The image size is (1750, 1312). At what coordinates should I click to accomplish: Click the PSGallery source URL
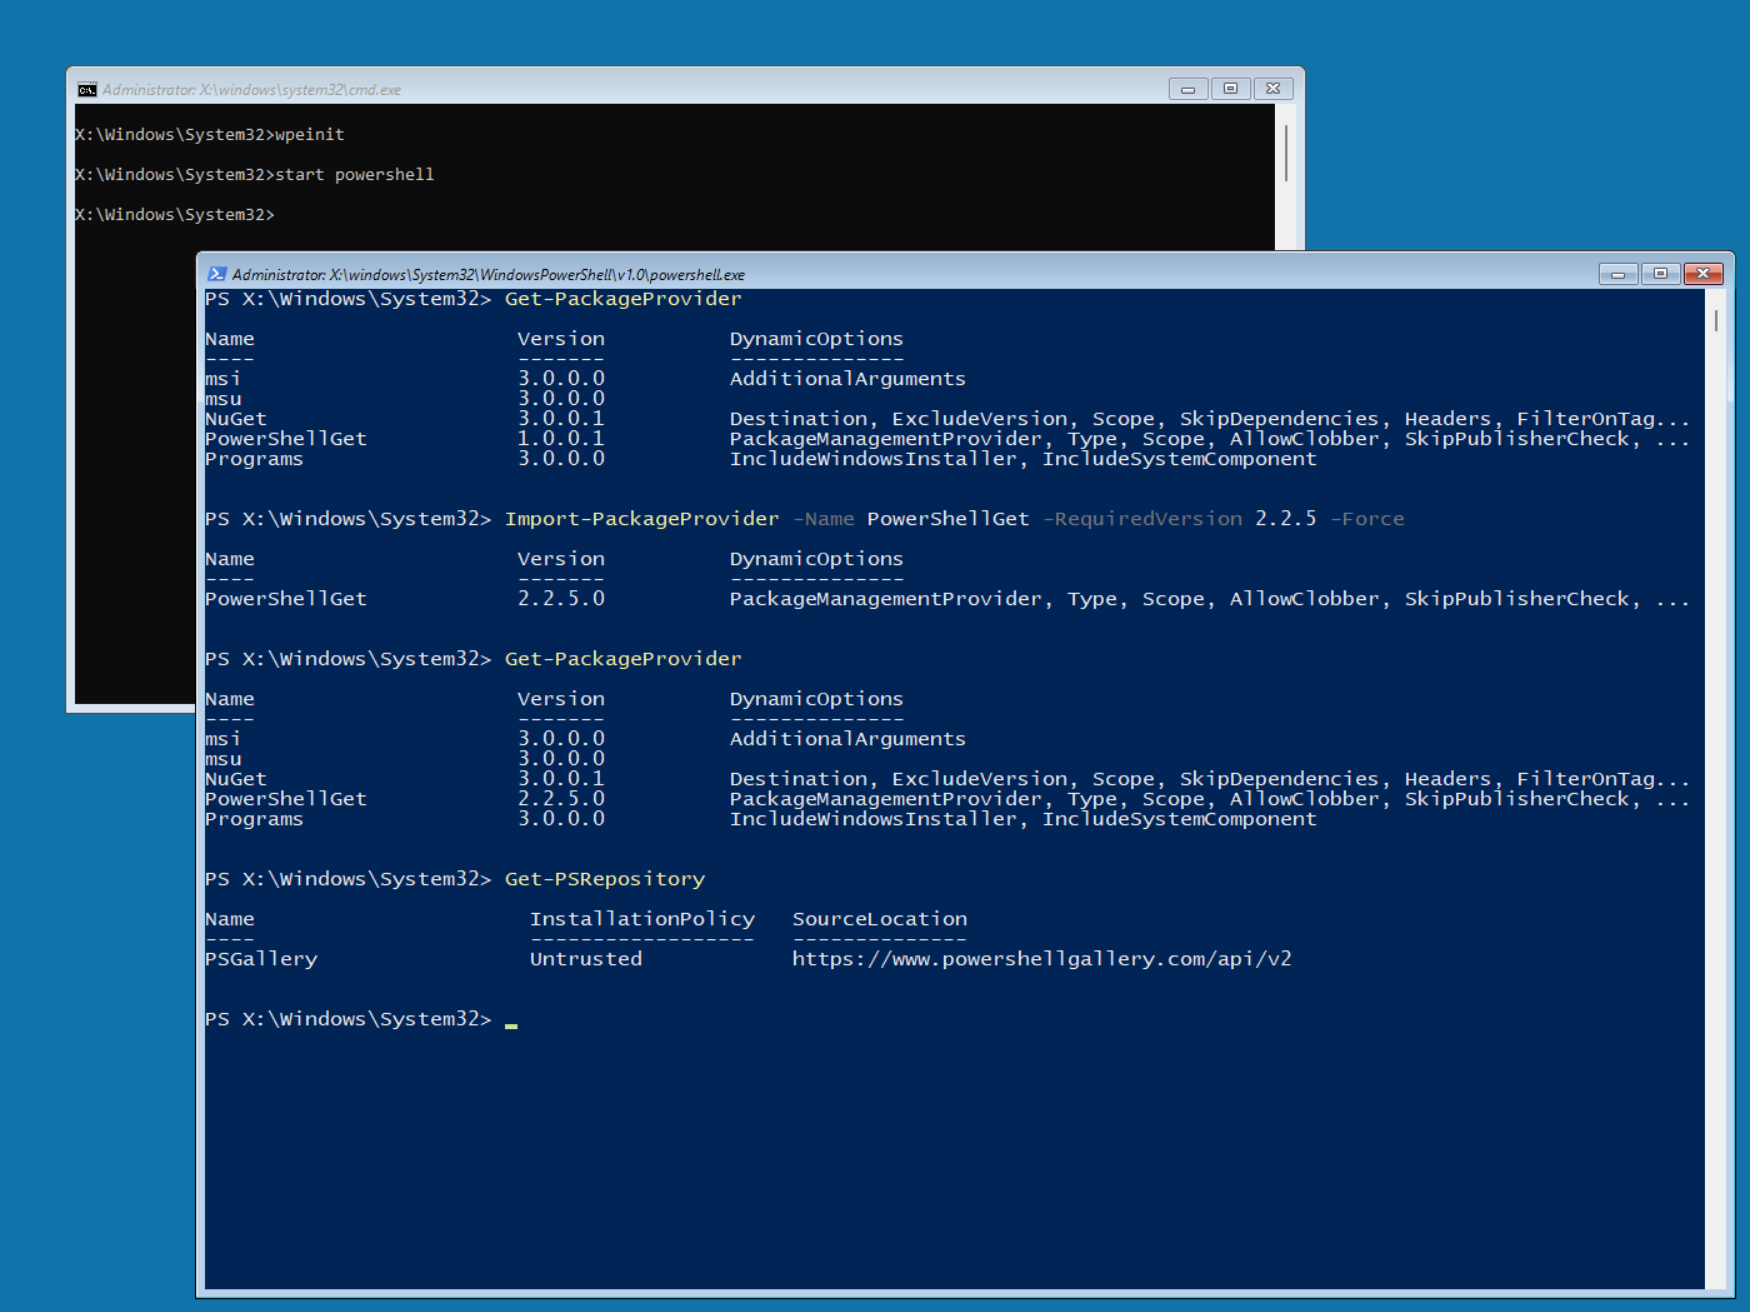coord(1041,959)
